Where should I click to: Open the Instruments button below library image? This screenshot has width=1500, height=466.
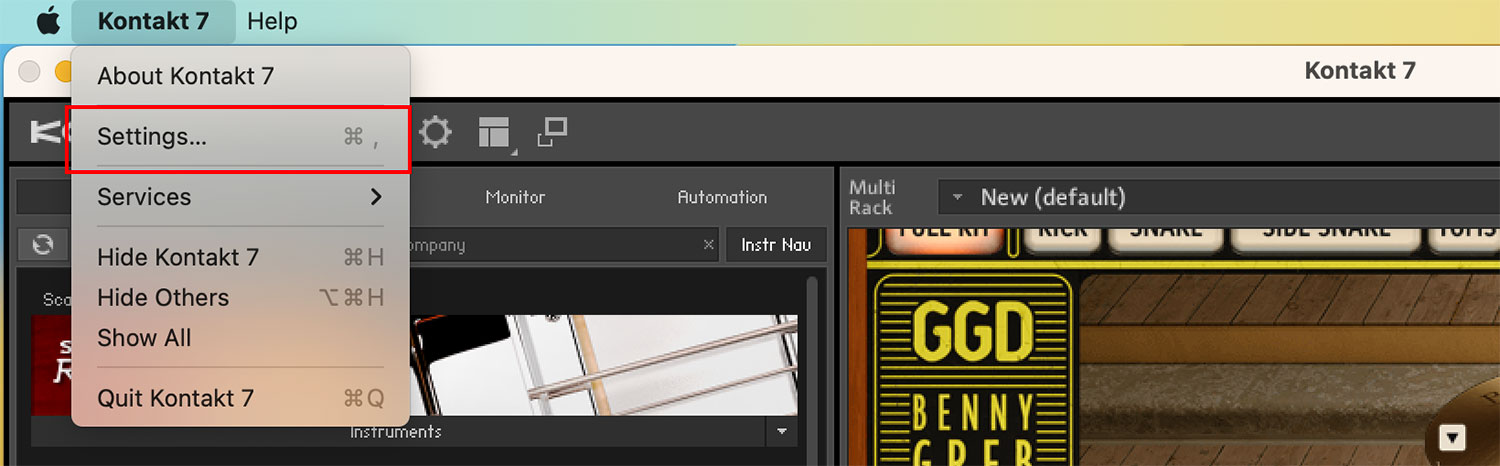[396, 432]
